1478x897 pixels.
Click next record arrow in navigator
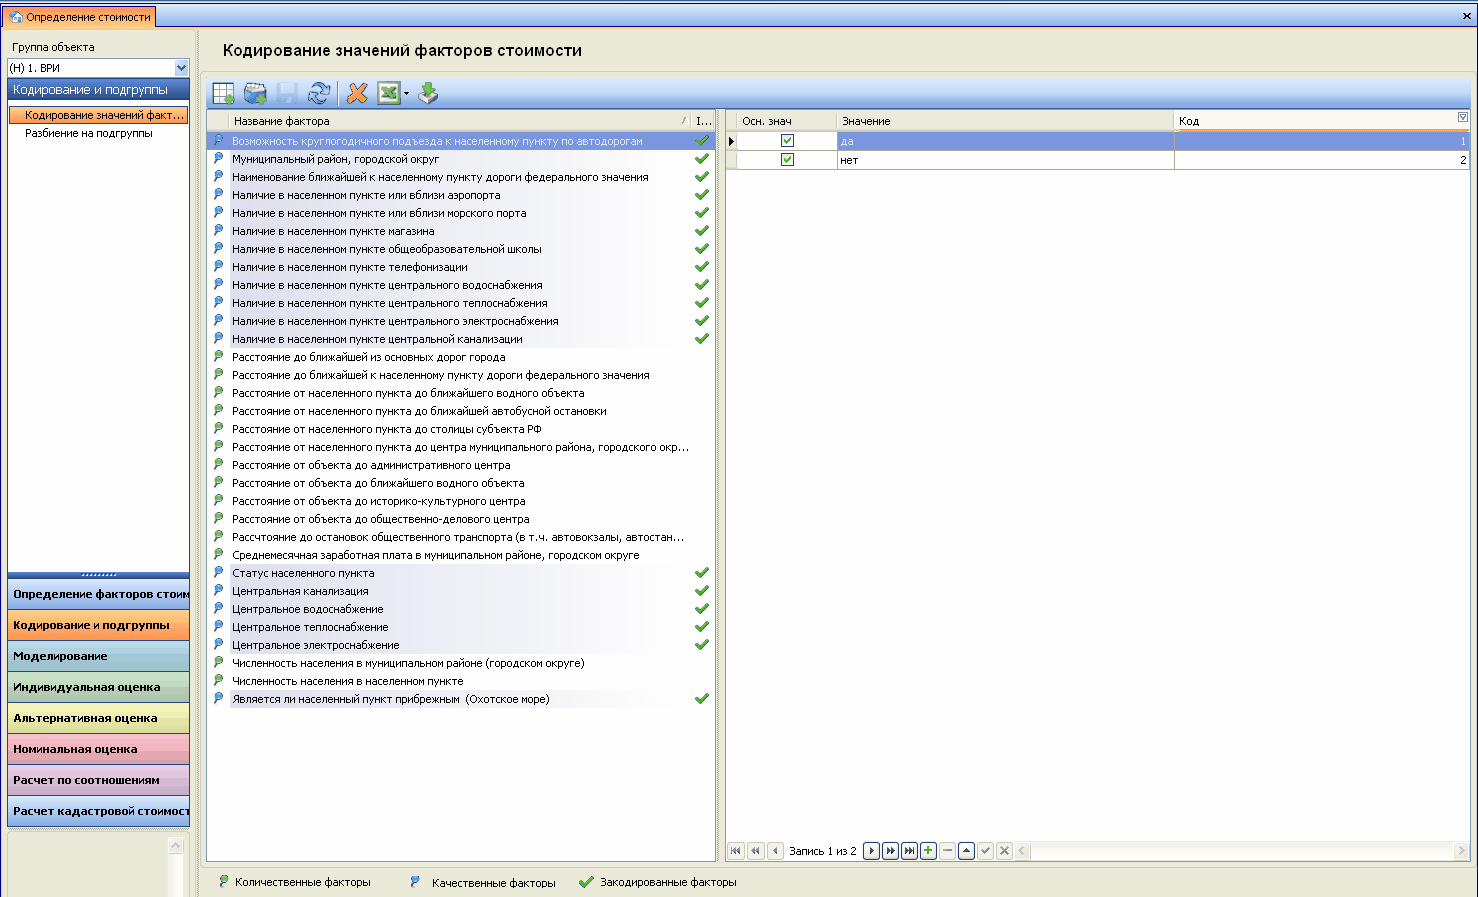(x=871, y=851)
